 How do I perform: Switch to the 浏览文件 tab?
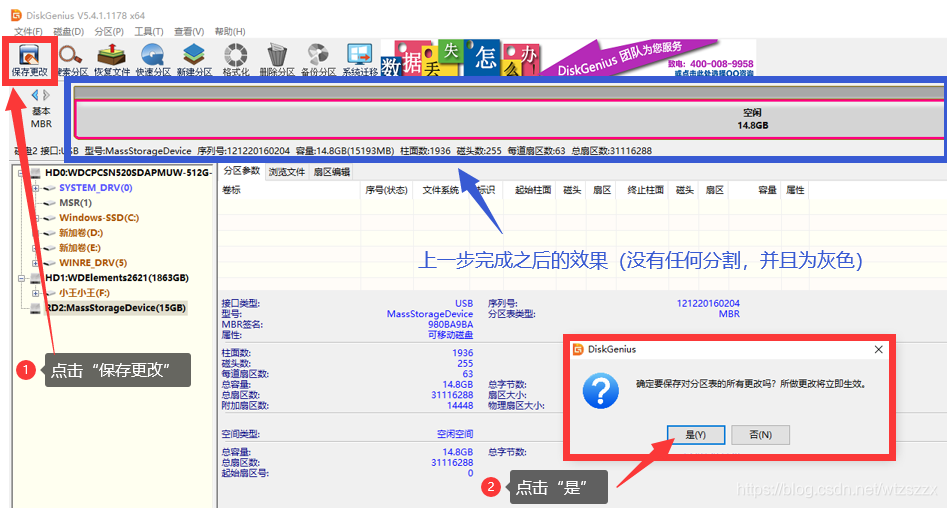click(x=287, y=172)
